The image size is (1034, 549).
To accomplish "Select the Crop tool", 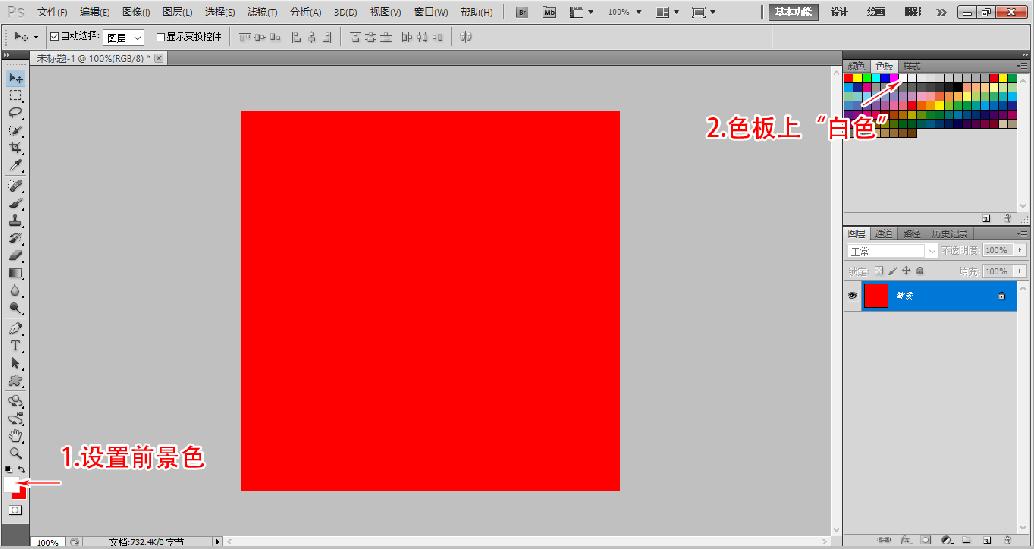I will click(x=16, y=147).
